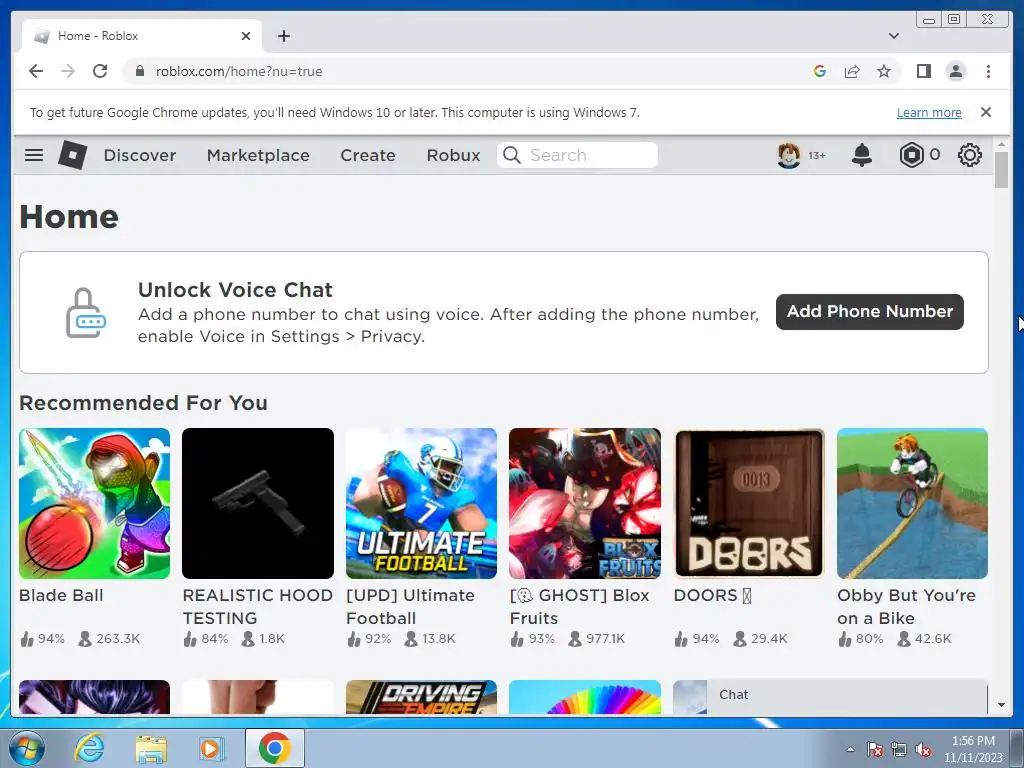Image resolution: width=1024 pixels, height=768 pixels.
Task: Open the settings gear in Roblox header
Action: point(969,155)
